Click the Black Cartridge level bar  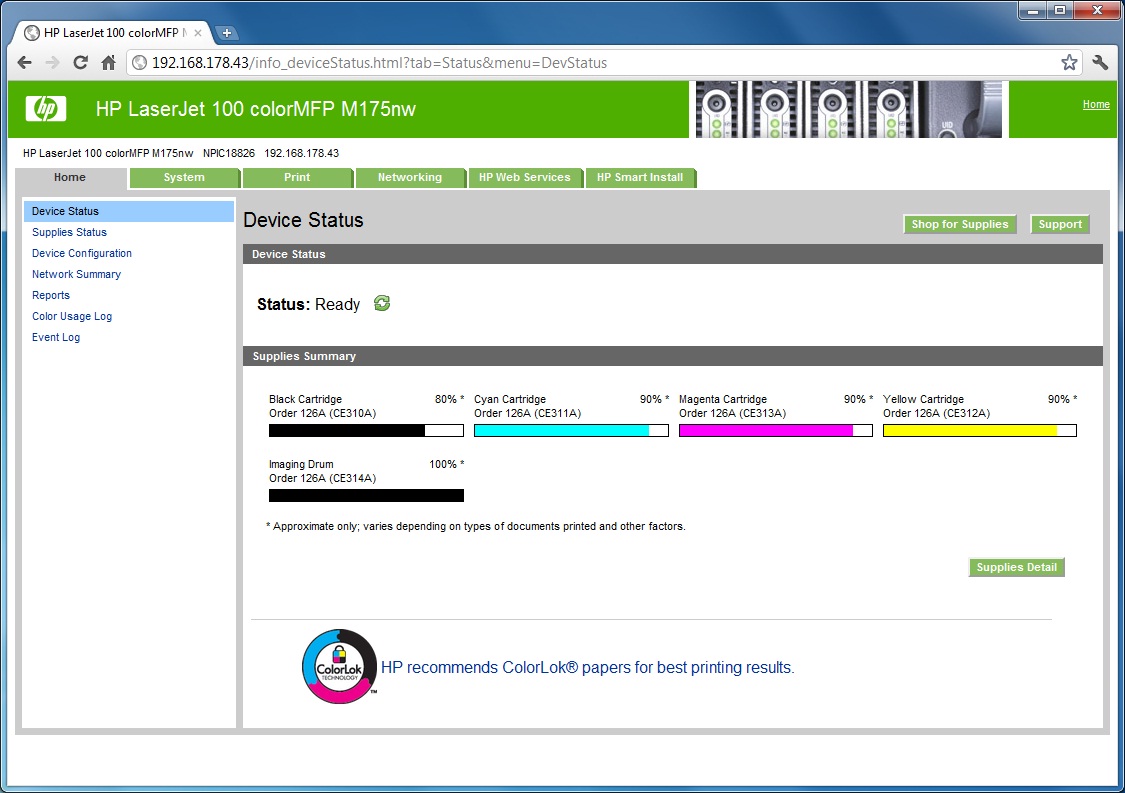click(x=366, y=431)
